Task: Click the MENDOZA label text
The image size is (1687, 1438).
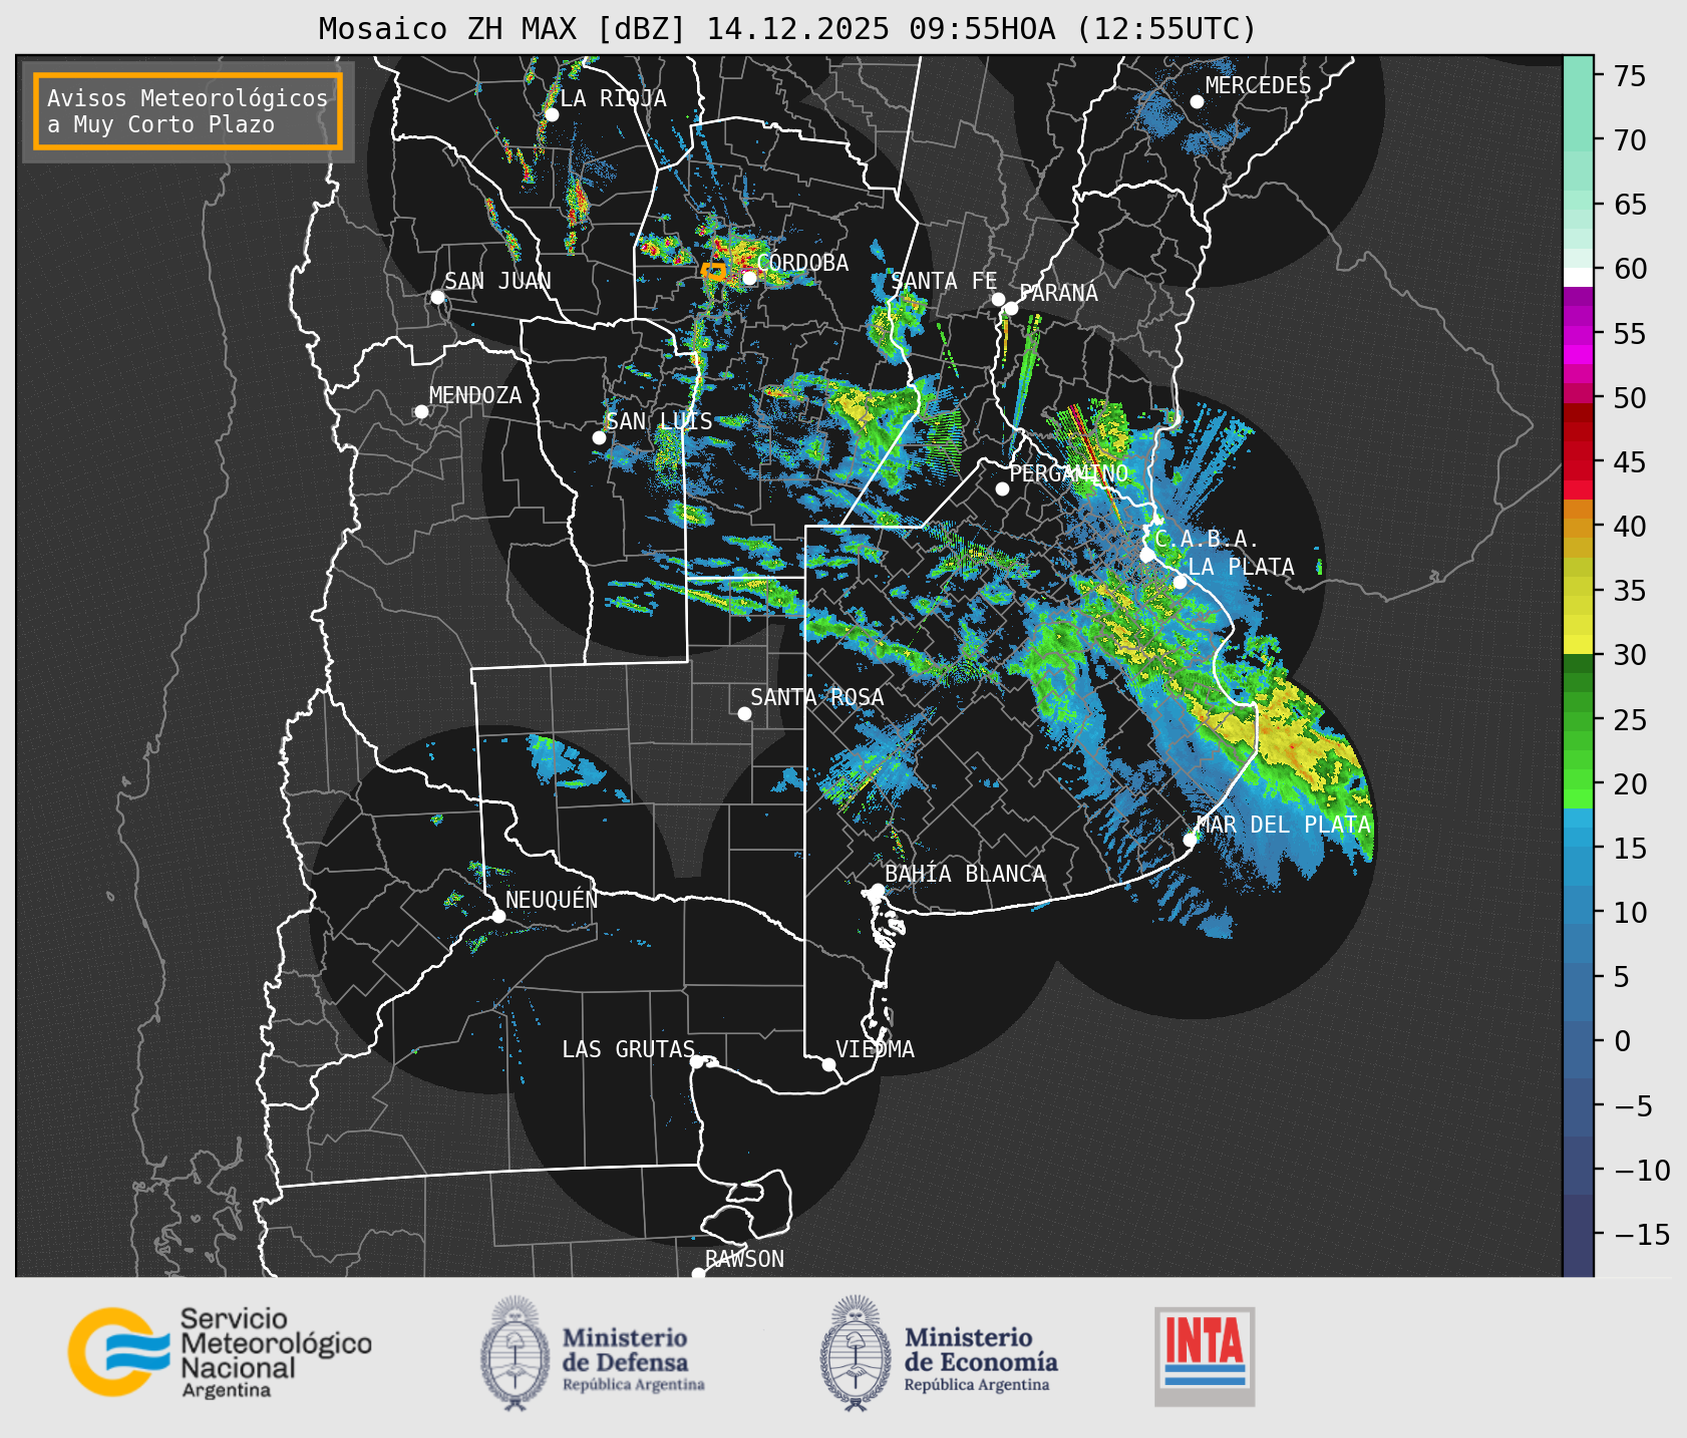Action: (x=475, y=395)
